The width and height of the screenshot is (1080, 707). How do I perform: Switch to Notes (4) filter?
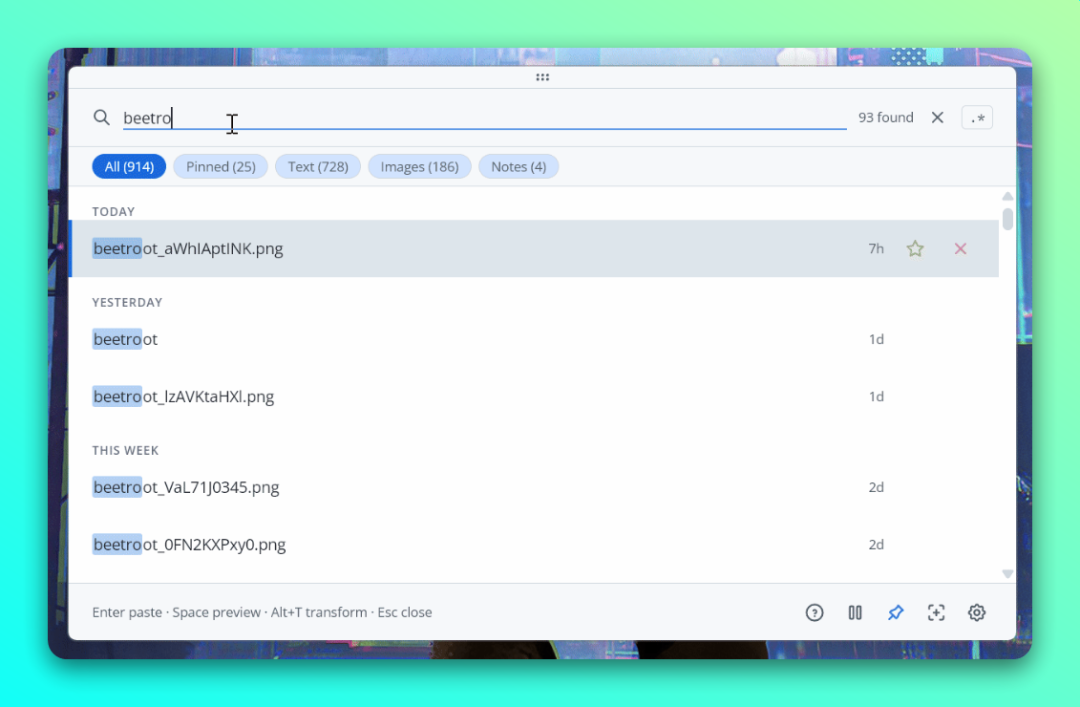point(518,167)
